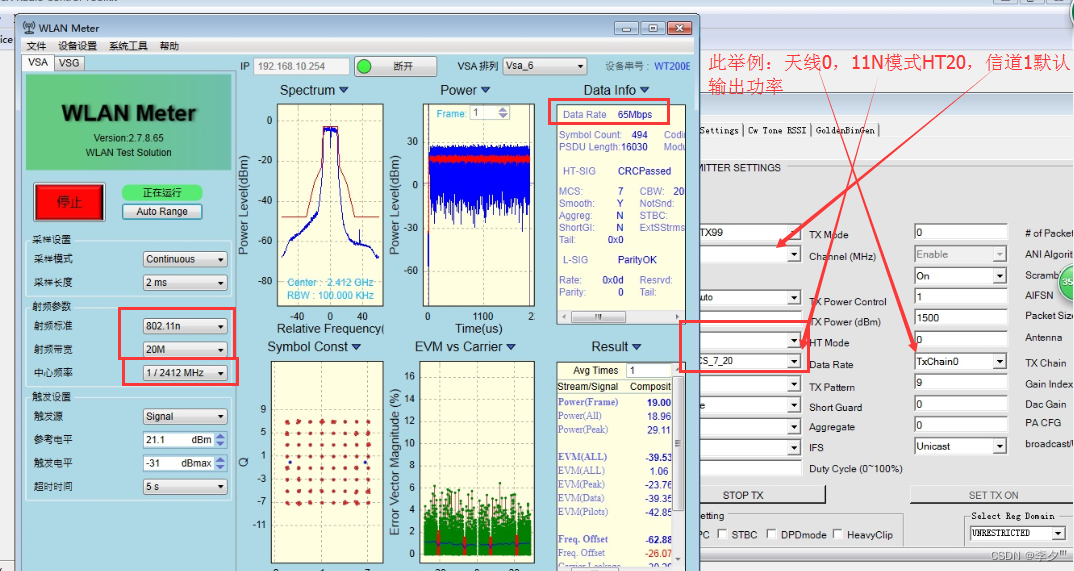Switch to the VSG tab
The height and width of the screenshot is (571, 1074).
pyautogui.click(x=68, y=63)
